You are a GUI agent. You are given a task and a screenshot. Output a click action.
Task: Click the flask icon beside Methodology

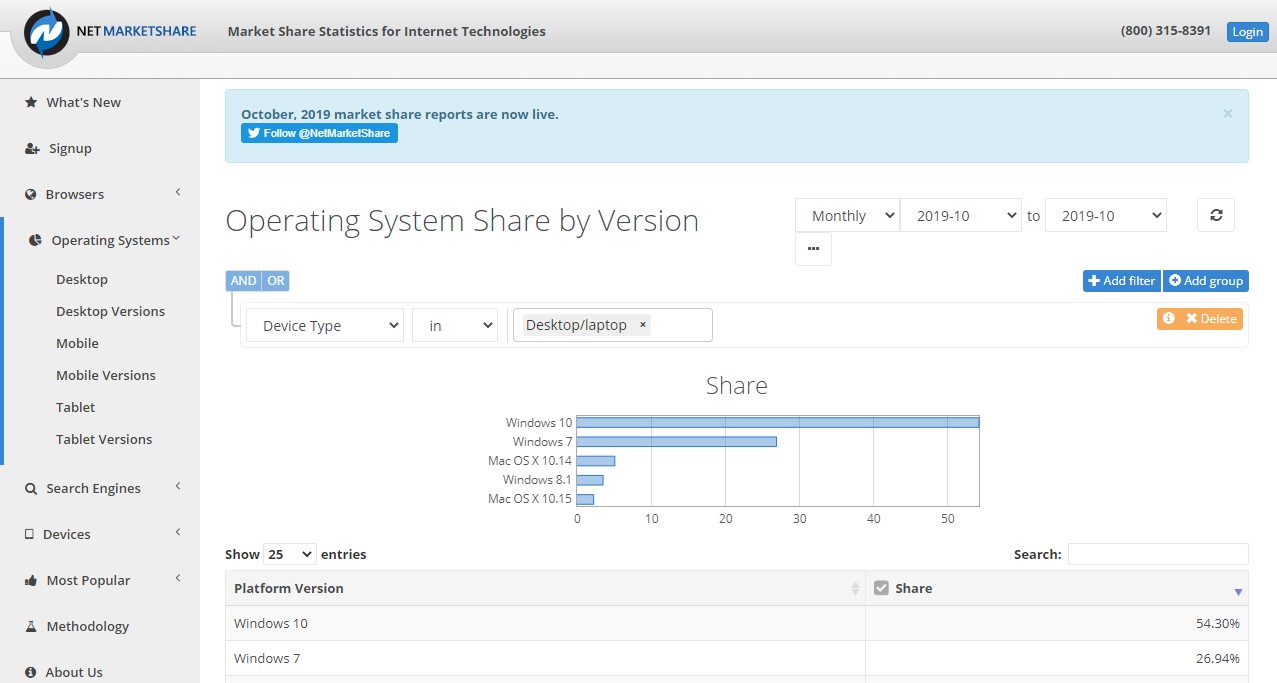[31, 626]
